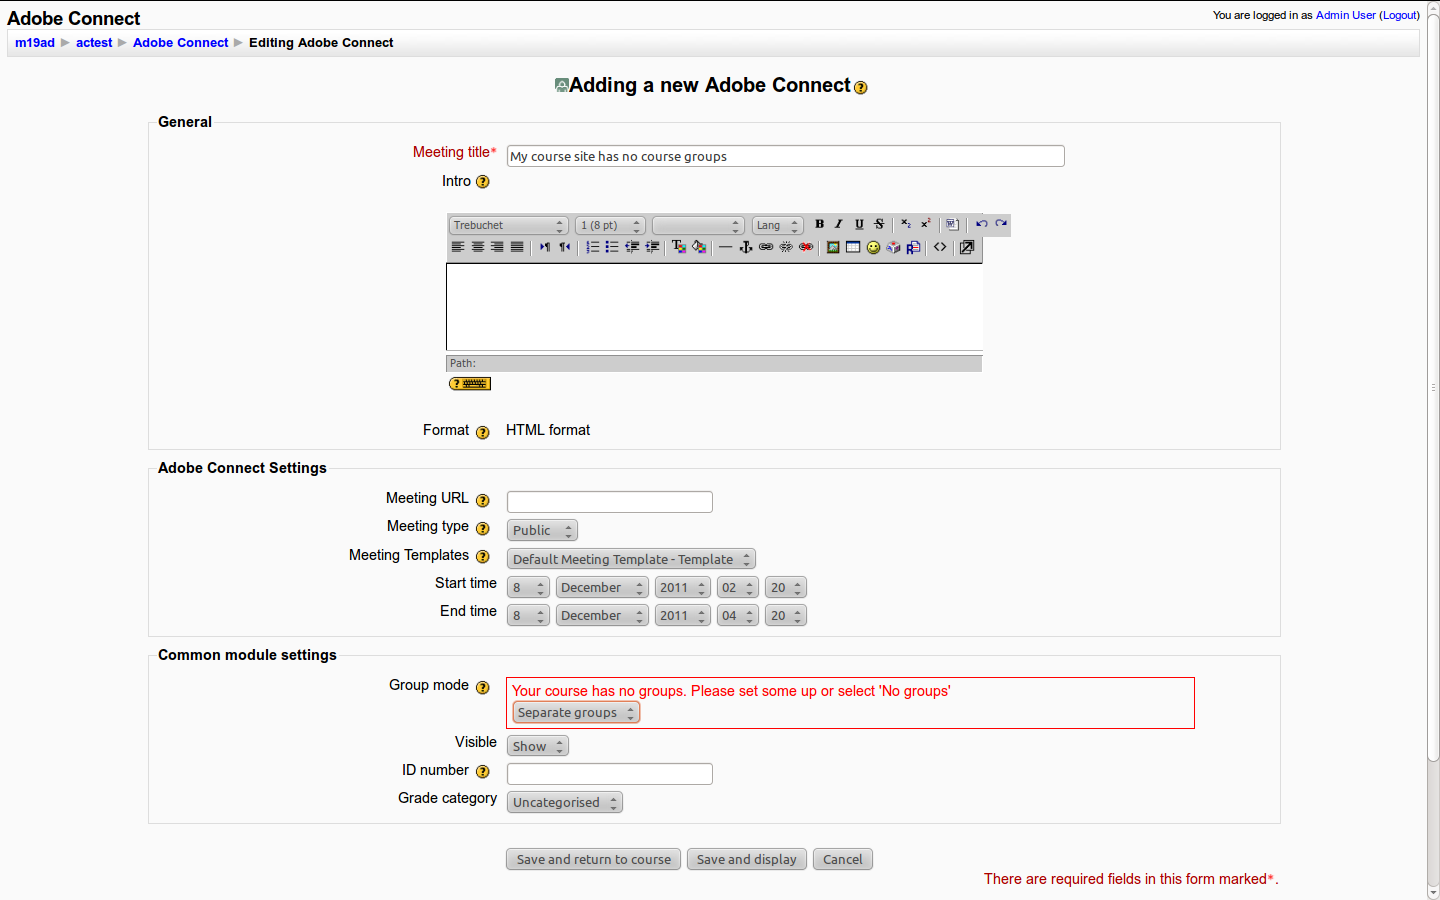Insert a web link
Image resolution: width=1440 pixels, height=900 pixels.
point(766,247)
